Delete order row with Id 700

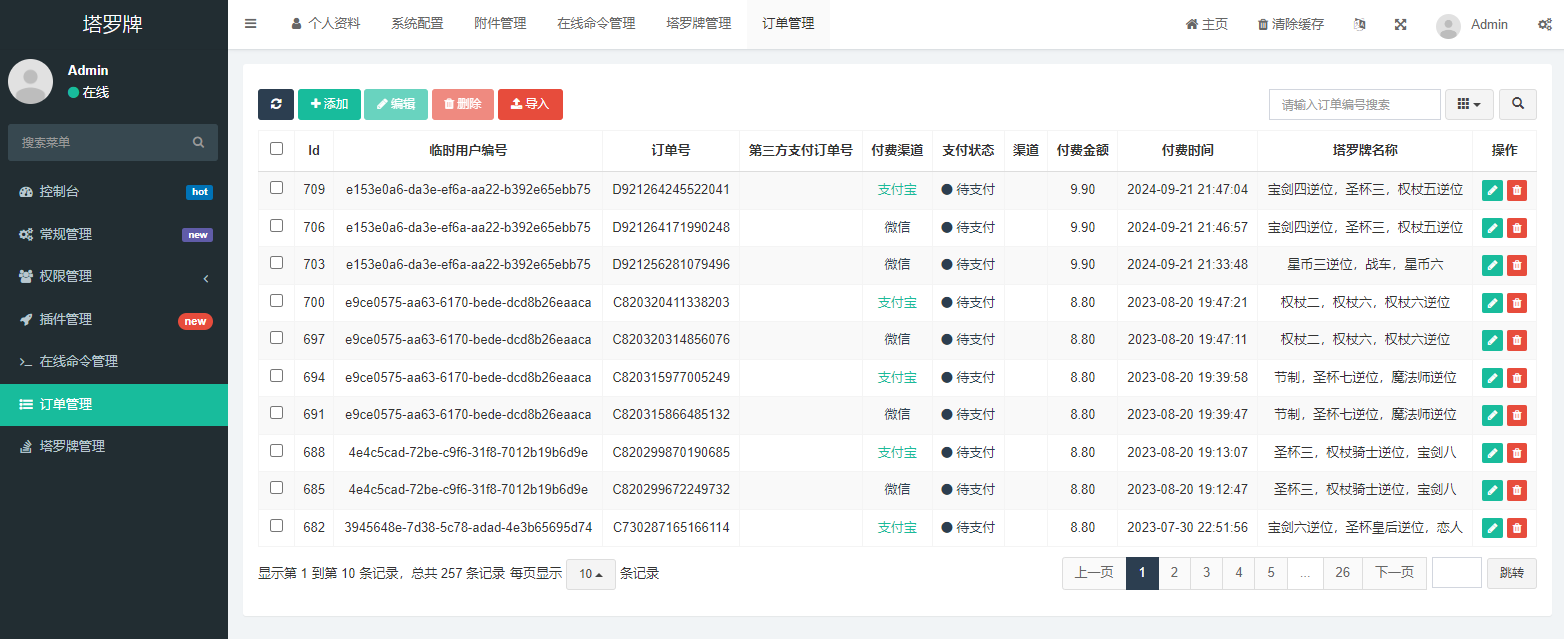[1517, 303]
